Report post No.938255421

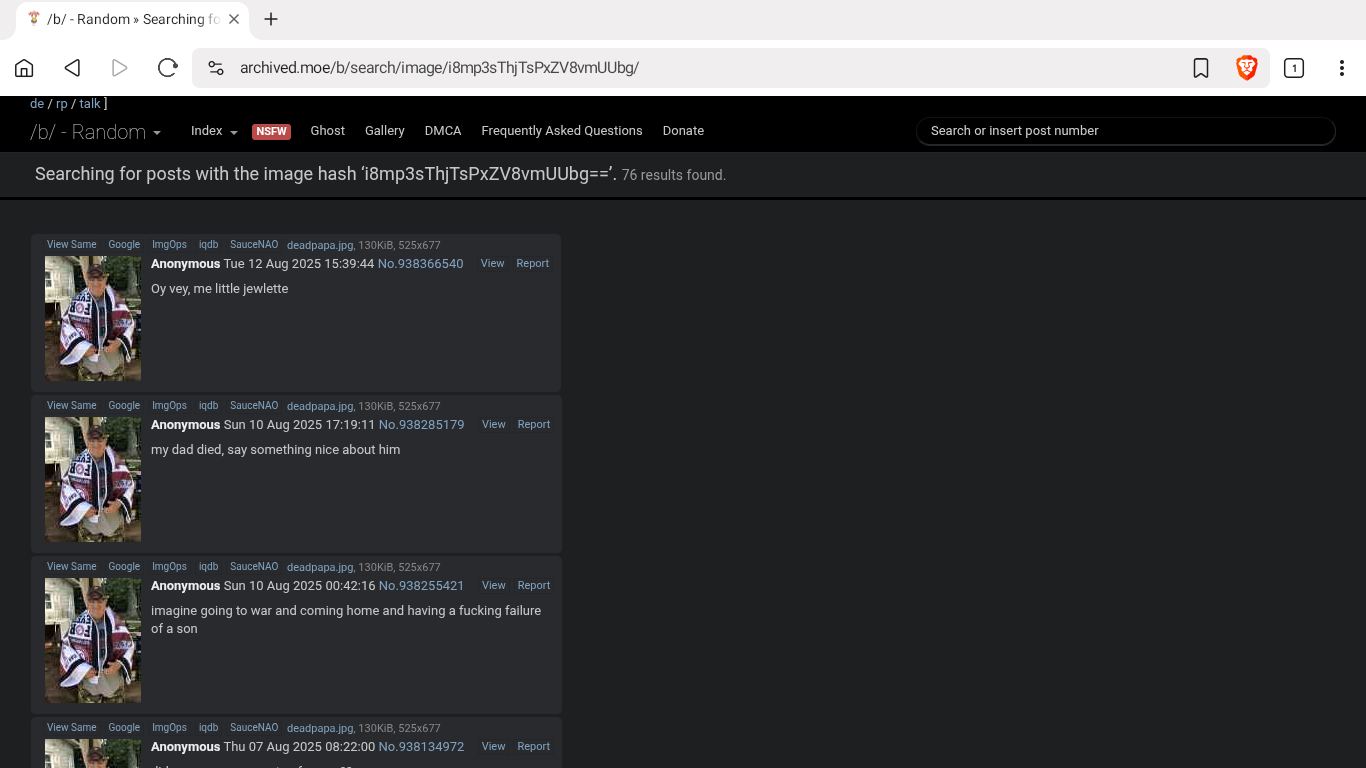533,586
